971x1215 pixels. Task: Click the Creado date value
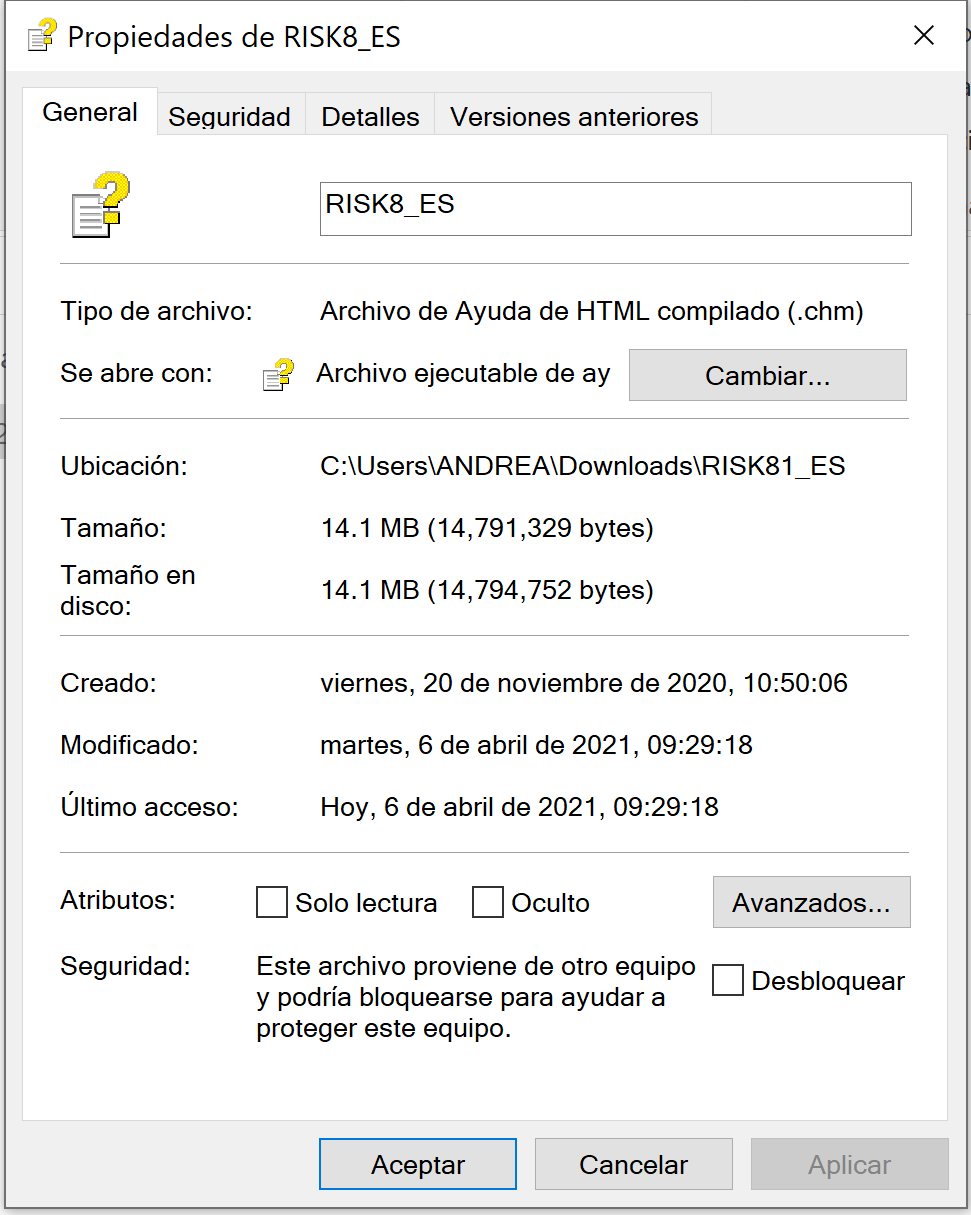click(x=583, y=684)
